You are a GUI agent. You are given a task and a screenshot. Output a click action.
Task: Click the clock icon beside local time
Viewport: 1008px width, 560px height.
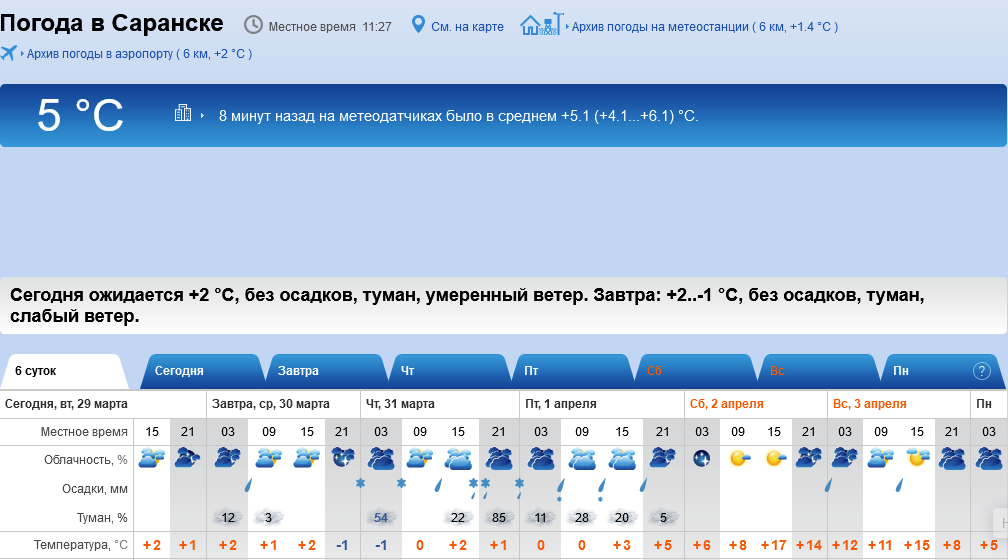pos(254,25)
